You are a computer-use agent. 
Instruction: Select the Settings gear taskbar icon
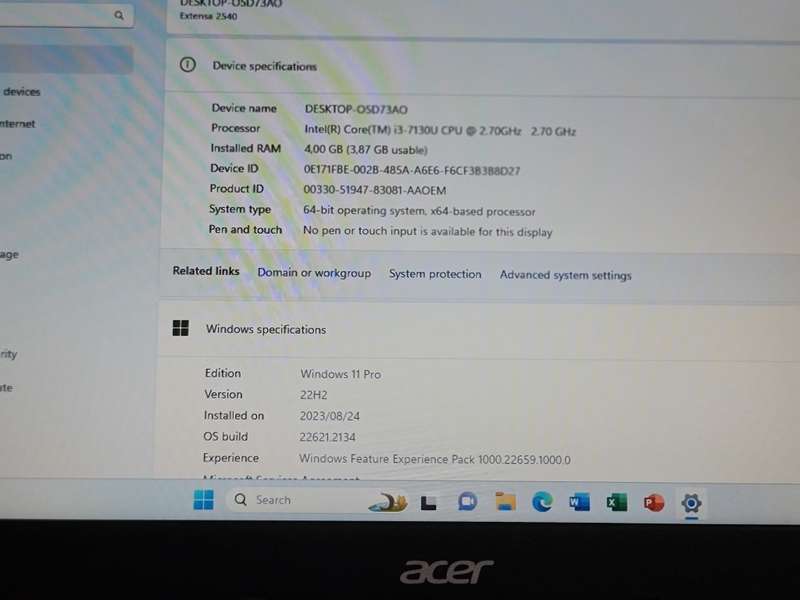pos(691,504)
